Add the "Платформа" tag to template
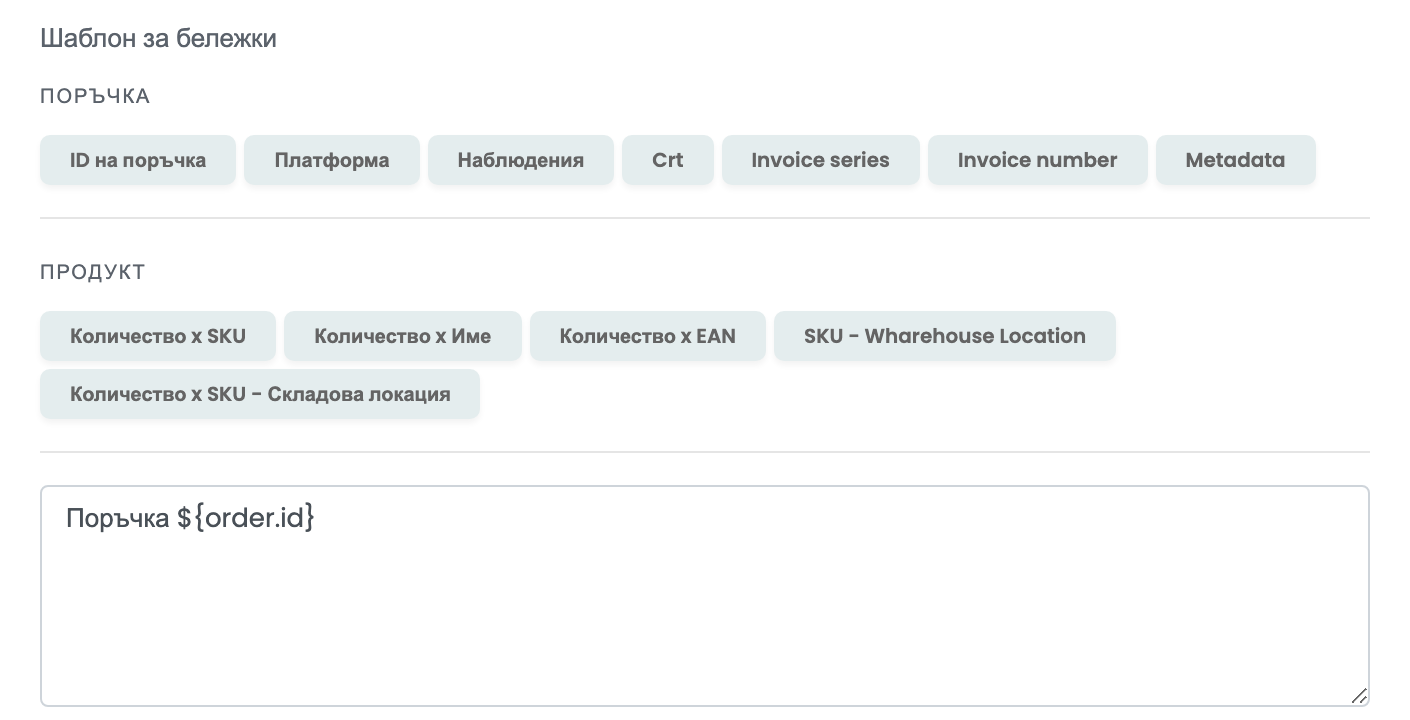1410x720 pixels. click(x=332, y=160)
